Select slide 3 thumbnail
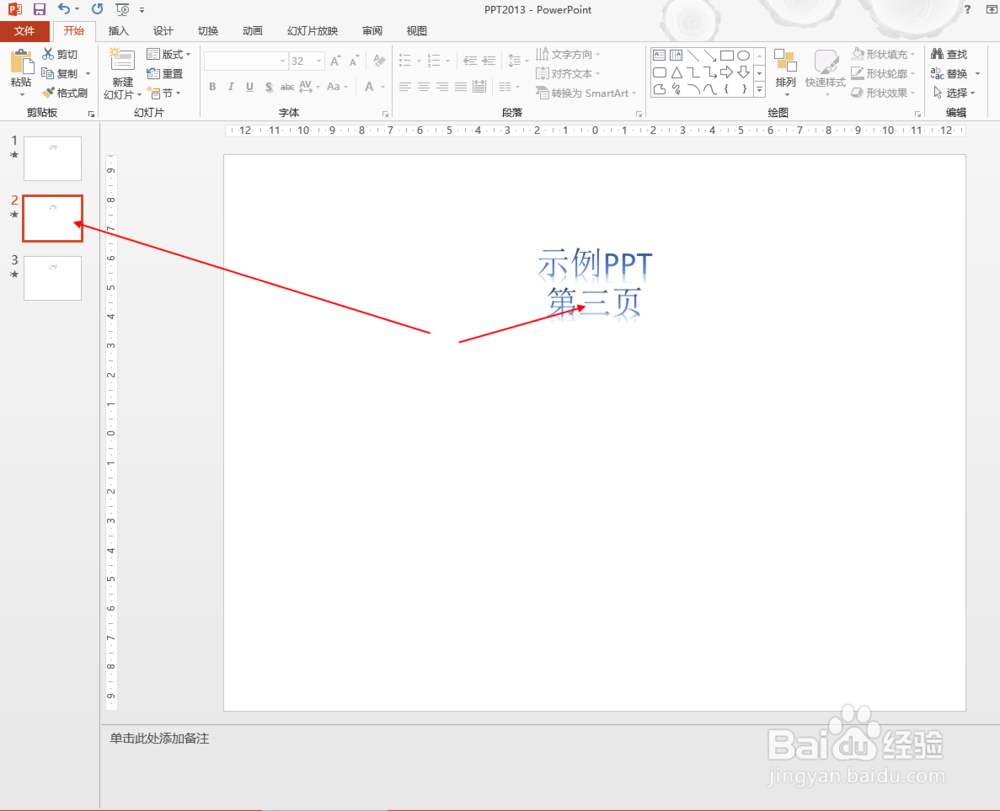This screenshot has height=811, width=1000. [x=52, y=278]
